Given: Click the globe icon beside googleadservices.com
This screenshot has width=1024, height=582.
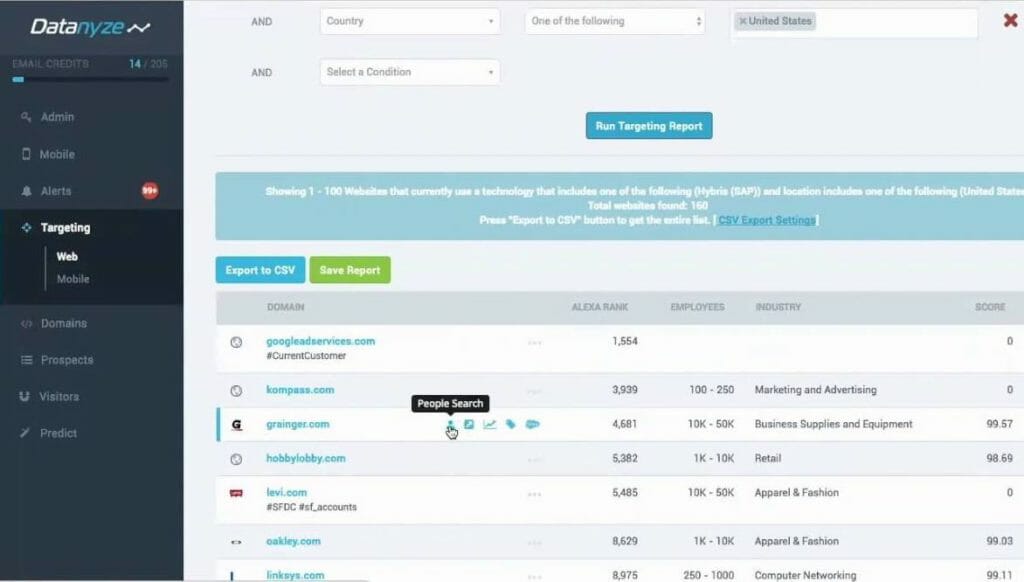Looking at the screenshot, I should pos(236,342).
